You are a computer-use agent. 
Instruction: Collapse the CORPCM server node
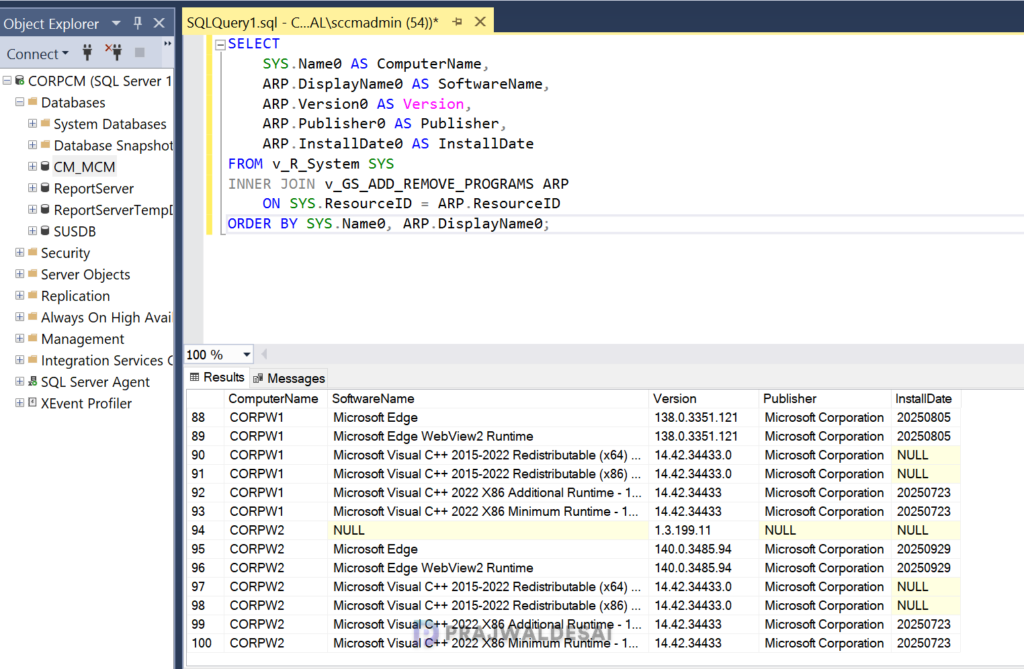(x=7, y=81)
